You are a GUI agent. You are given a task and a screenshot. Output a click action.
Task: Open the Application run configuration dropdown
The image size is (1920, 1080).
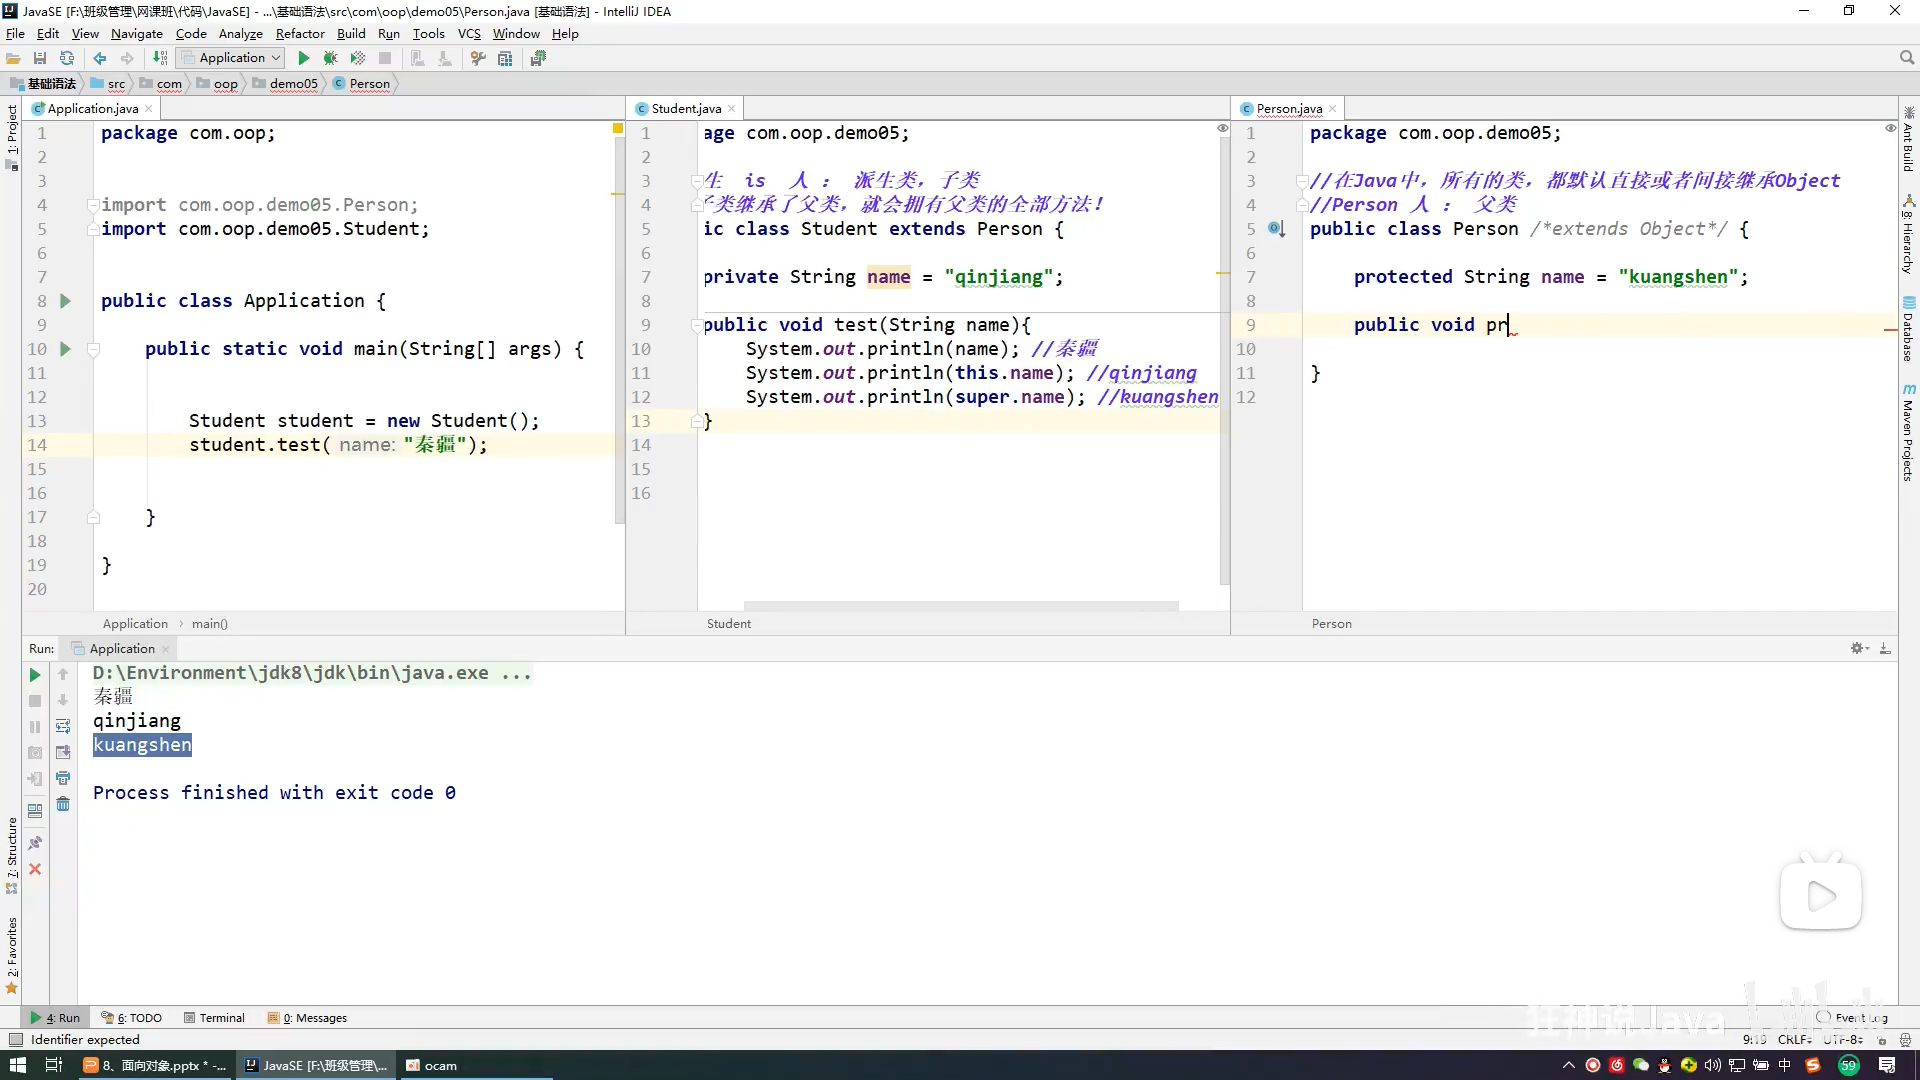click(x=231, y=58)
